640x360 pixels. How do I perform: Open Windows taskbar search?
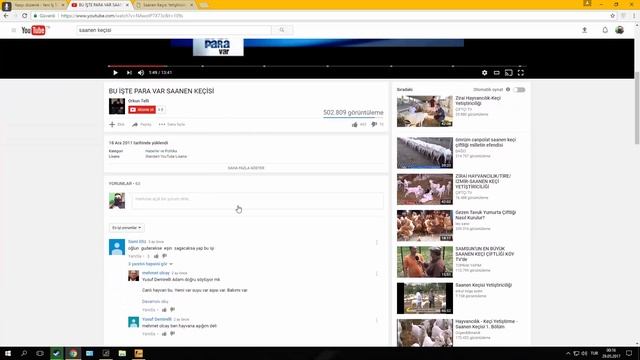[x=24, y=353]
